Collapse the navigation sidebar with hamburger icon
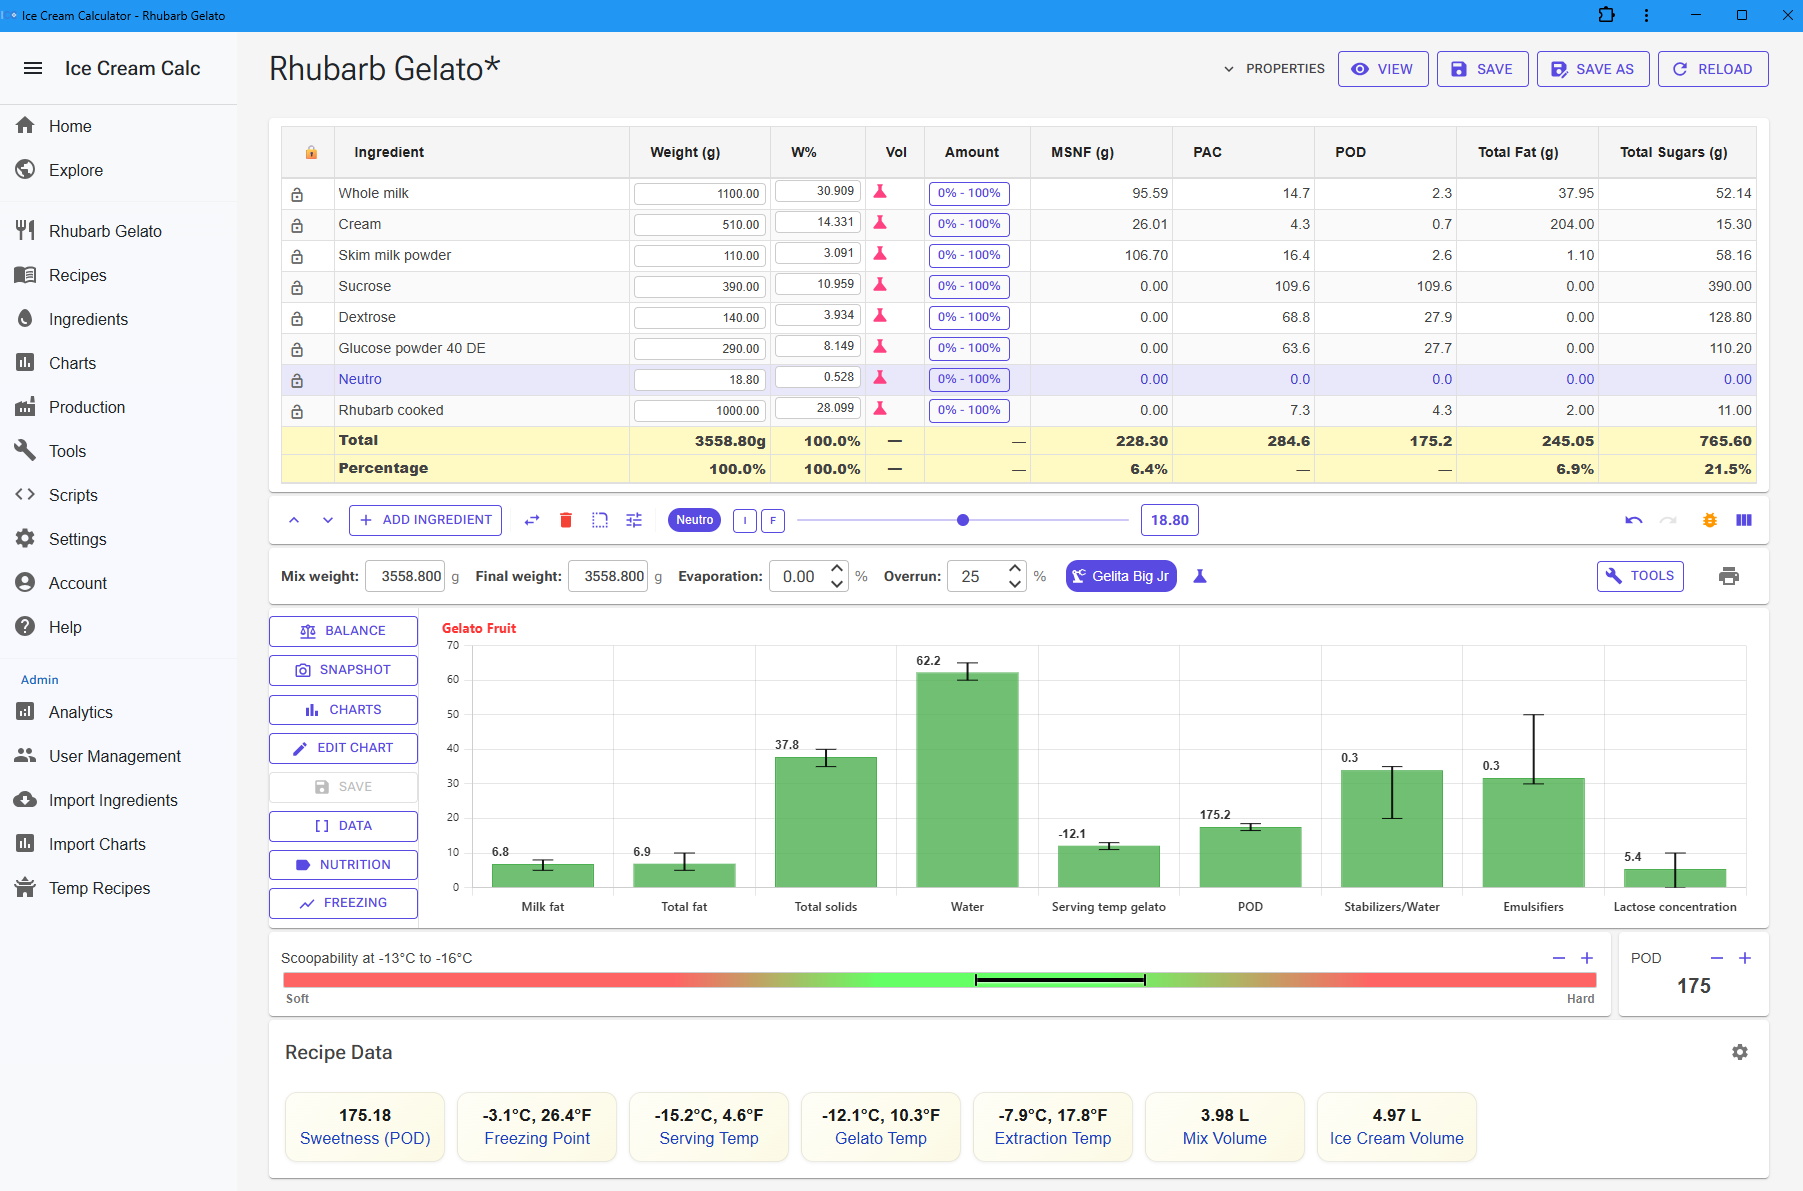 [x=32, y=68]
